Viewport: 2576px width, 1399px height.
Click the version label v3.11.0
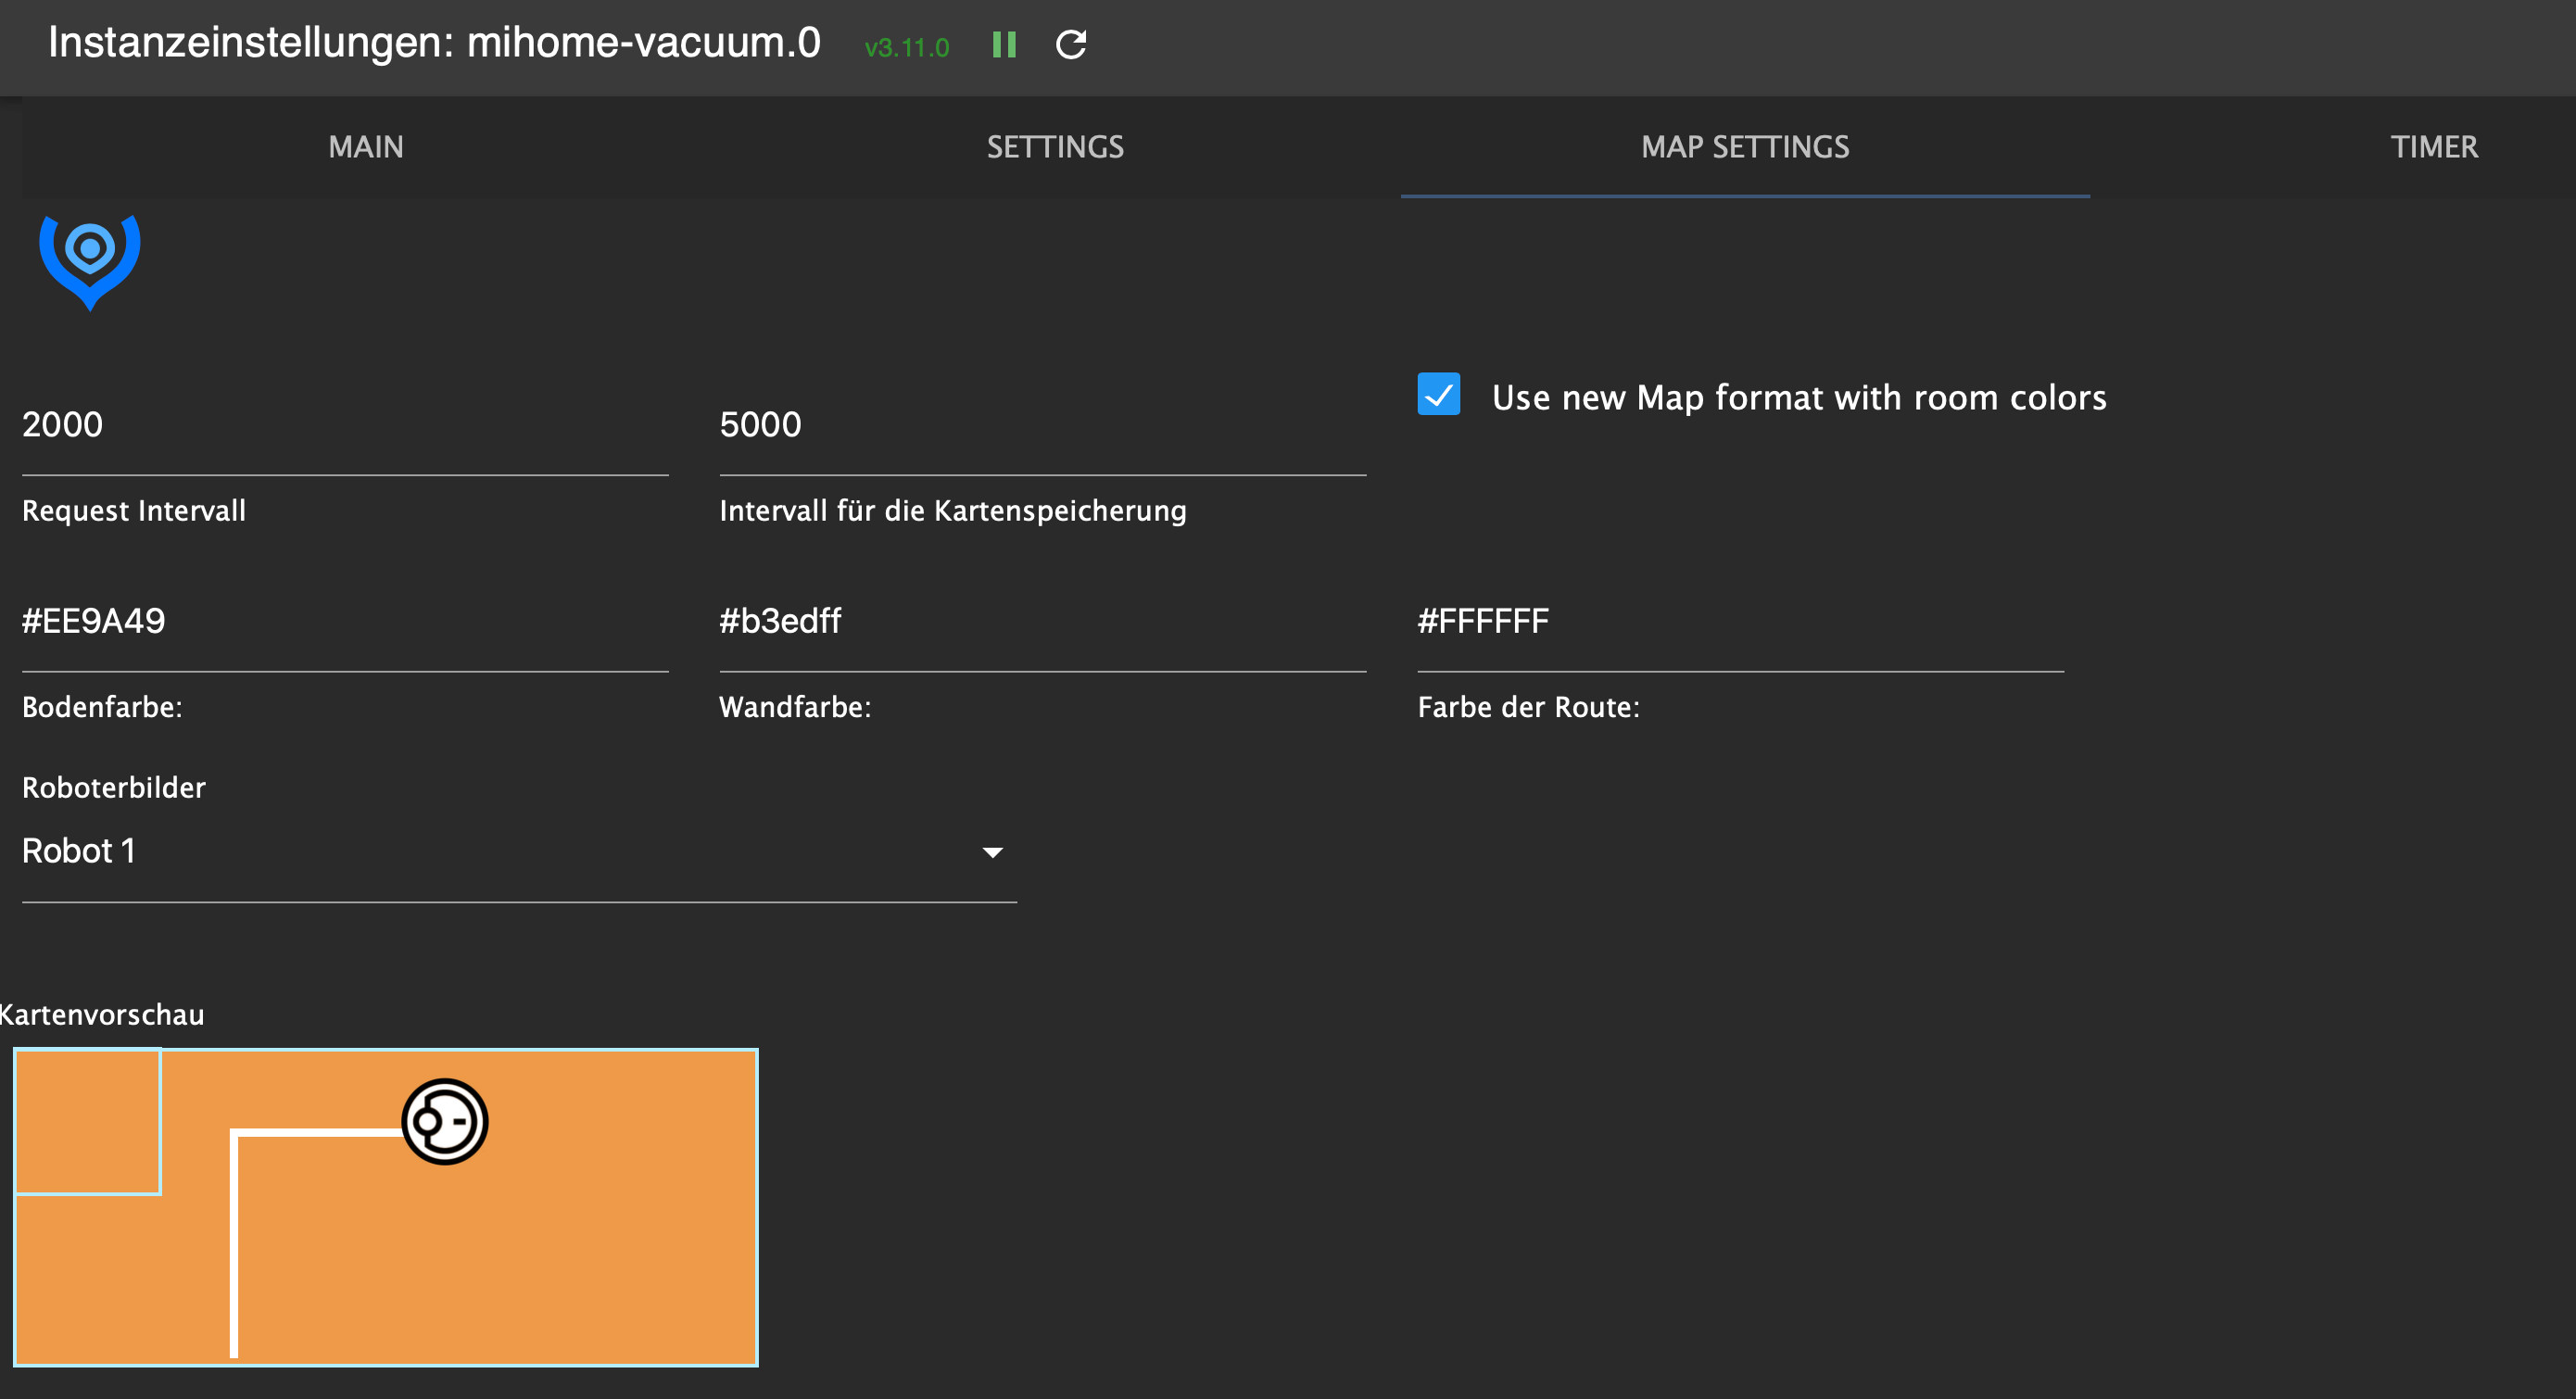tap(906, 48)
